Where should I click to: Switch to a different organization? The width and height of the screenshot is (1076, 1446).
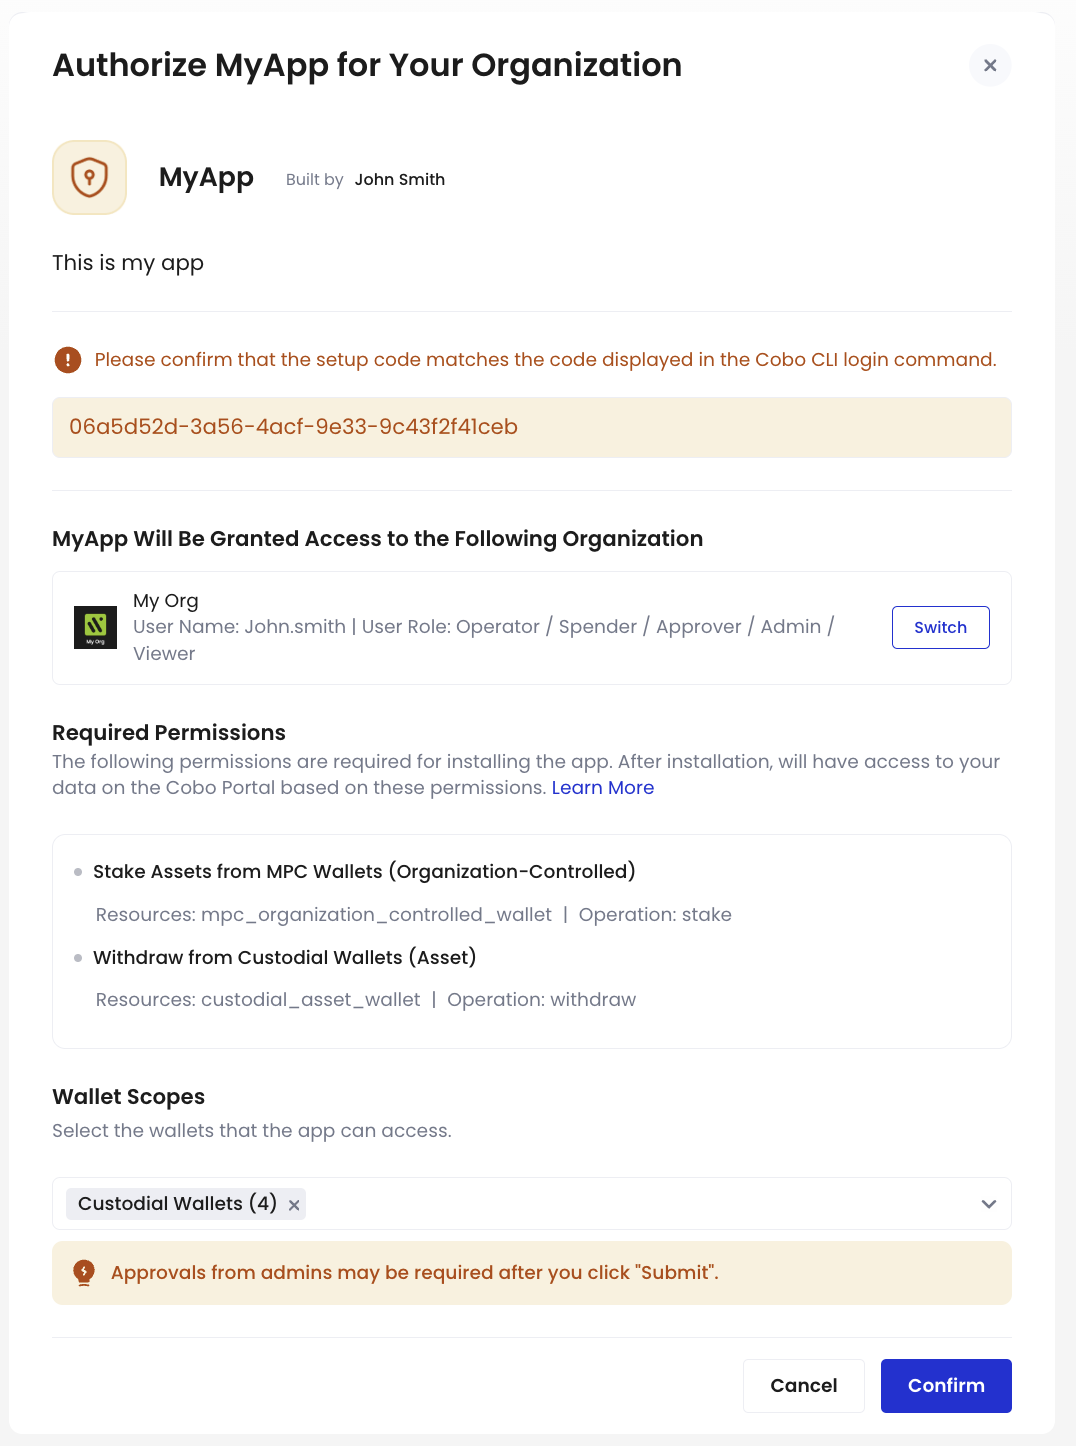point(939,627)
